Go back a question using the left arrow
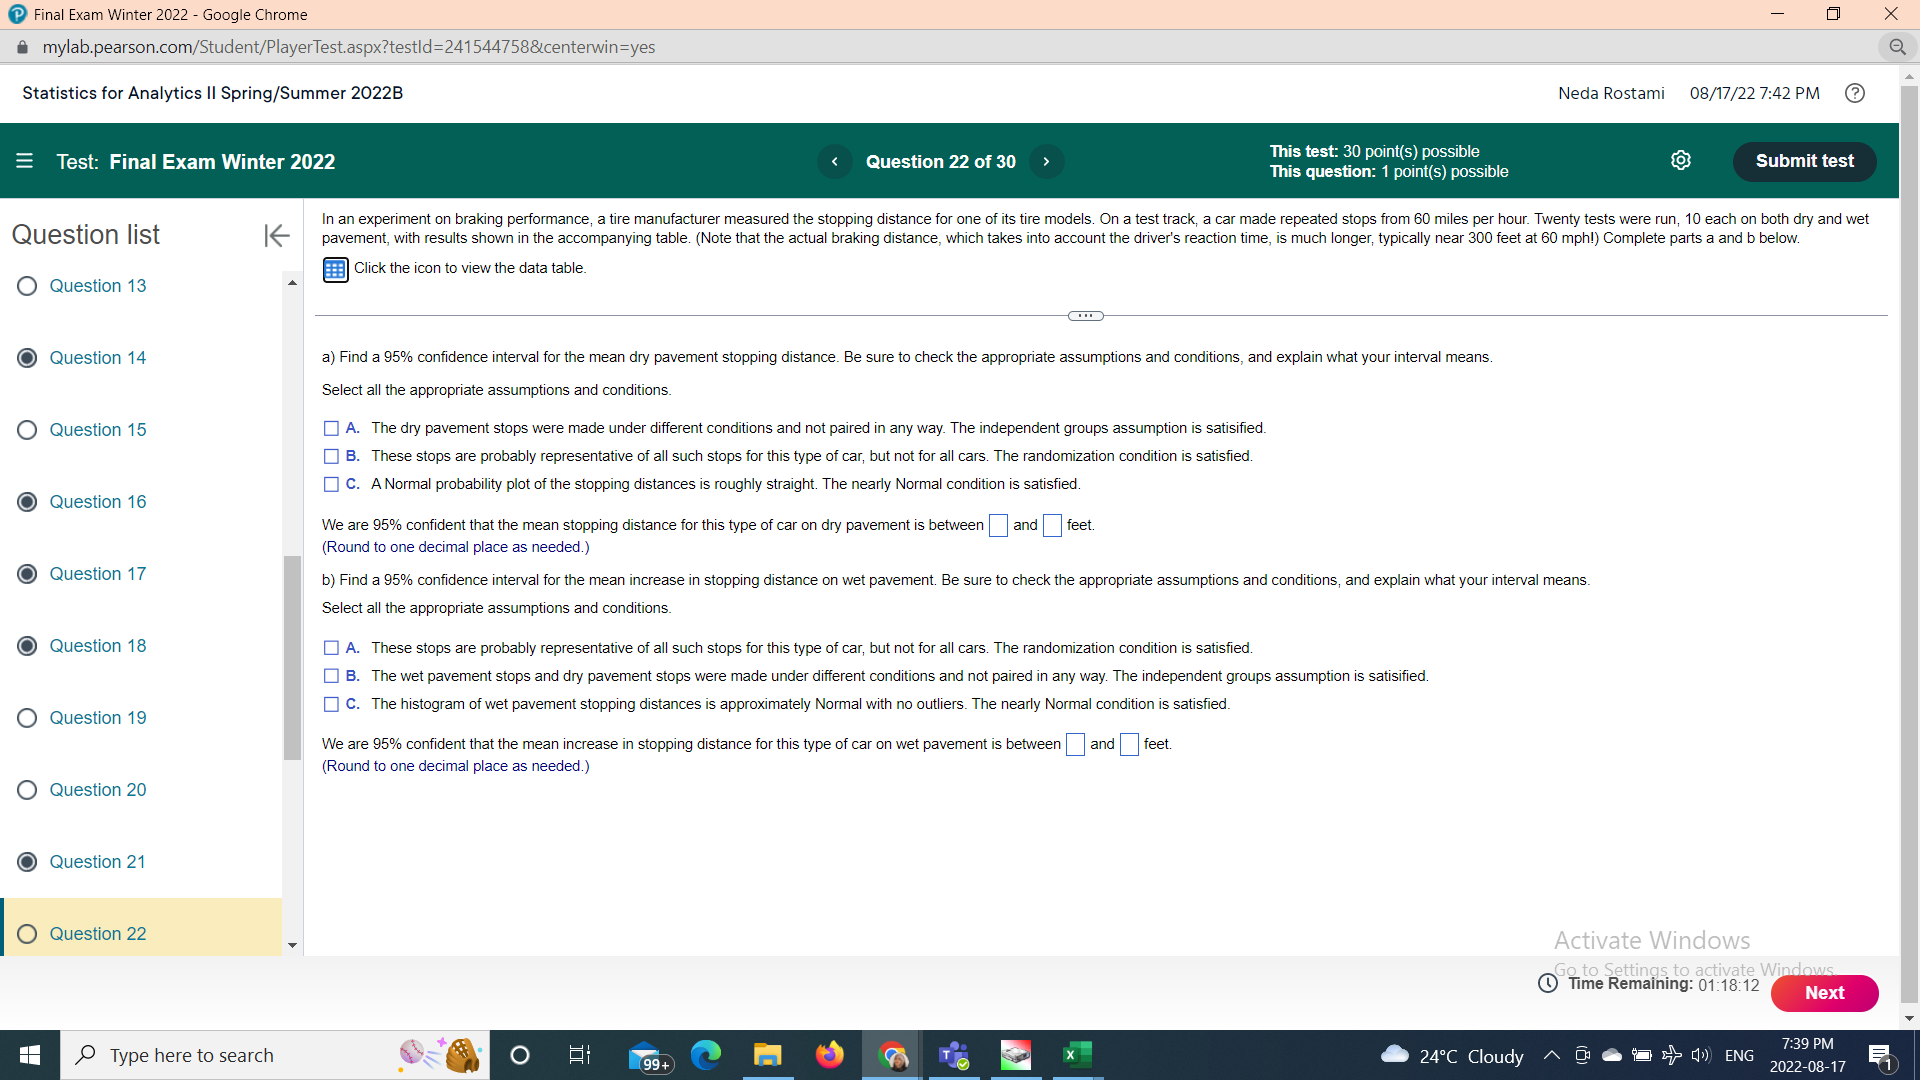Screen dimensions: 1920x1080 click(x=835, y=161)
